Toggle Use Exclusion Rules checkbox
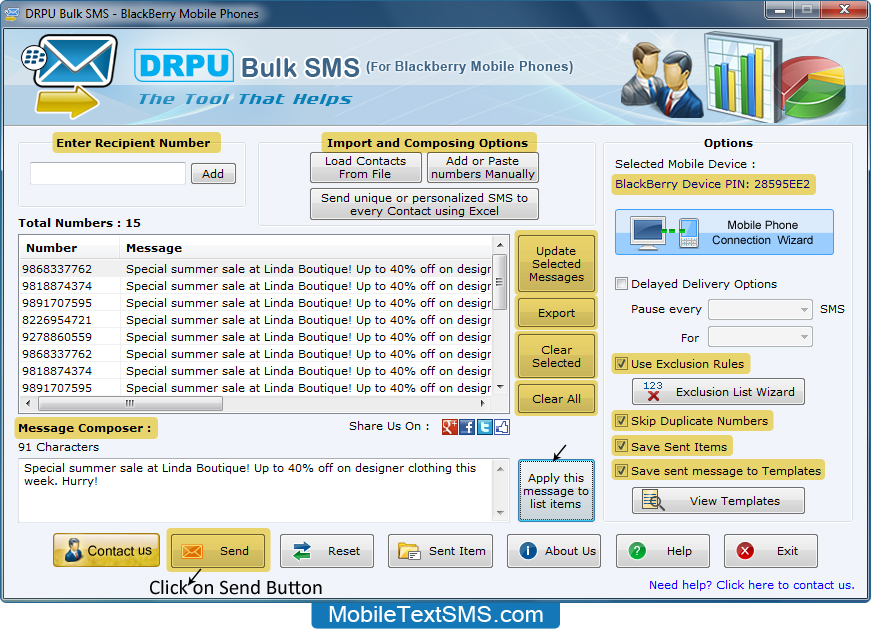This screenshot has width=871, height=629. tap(622, 364)
